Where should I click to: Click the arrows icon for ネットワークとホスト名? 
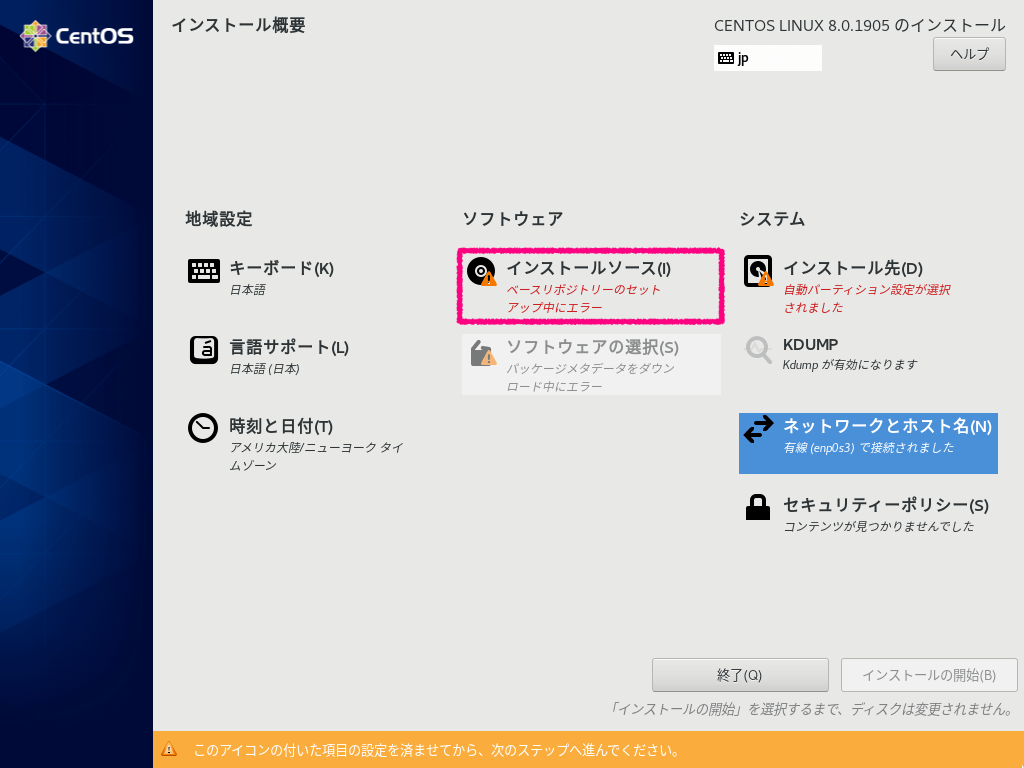click(x=758, y=429)
